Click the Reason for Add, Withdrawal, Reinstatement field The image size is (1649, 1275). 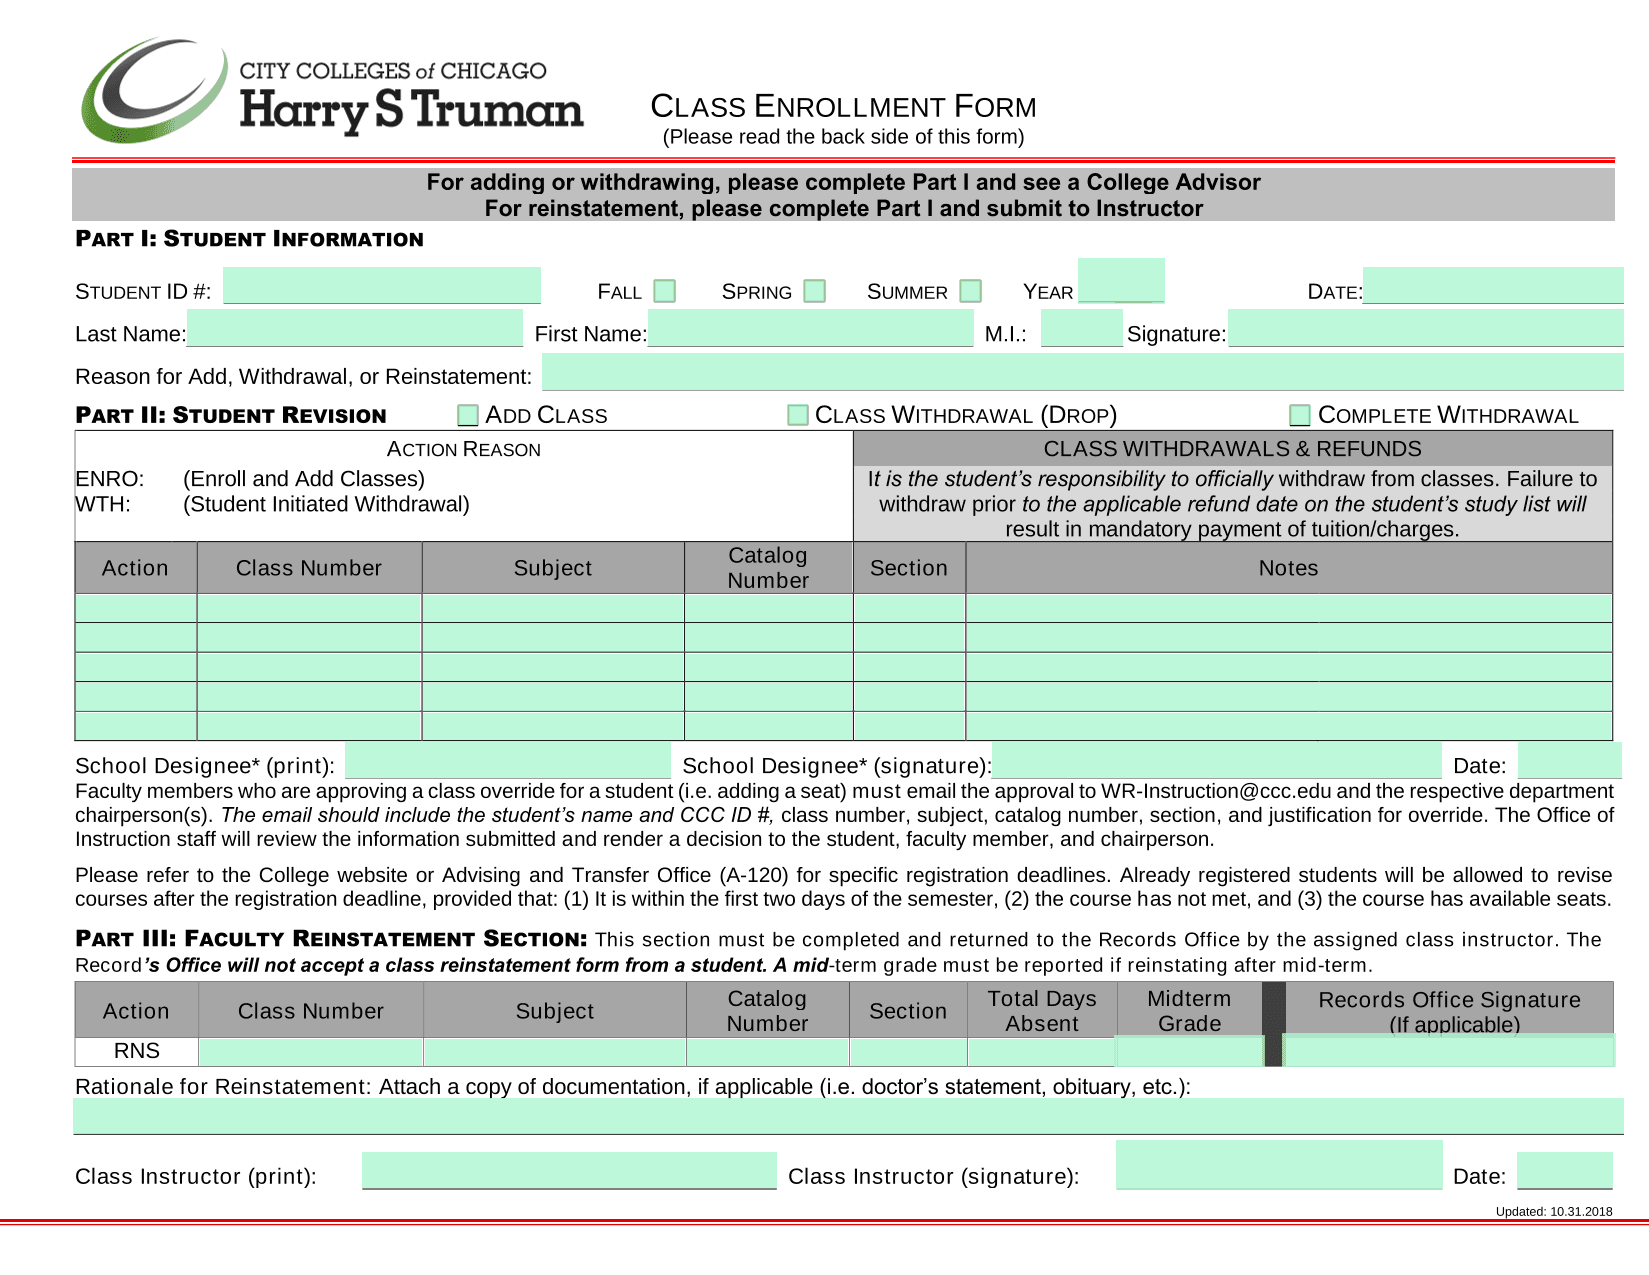(x=1083, y=372)
